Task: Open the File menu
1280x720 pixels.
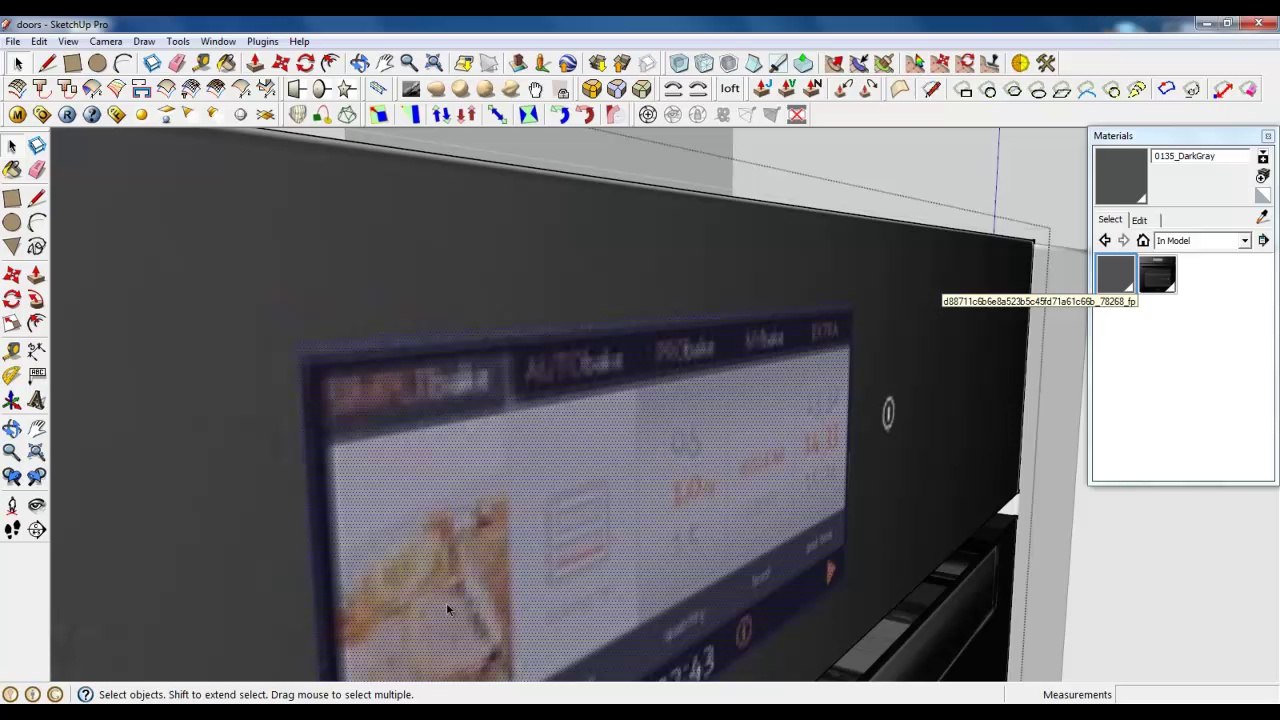Action: 13,41
